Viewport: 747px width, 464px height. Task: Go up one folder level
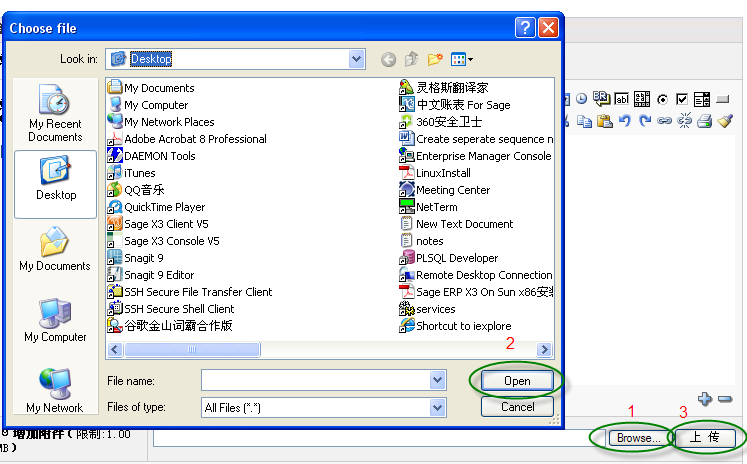[411, 60]
